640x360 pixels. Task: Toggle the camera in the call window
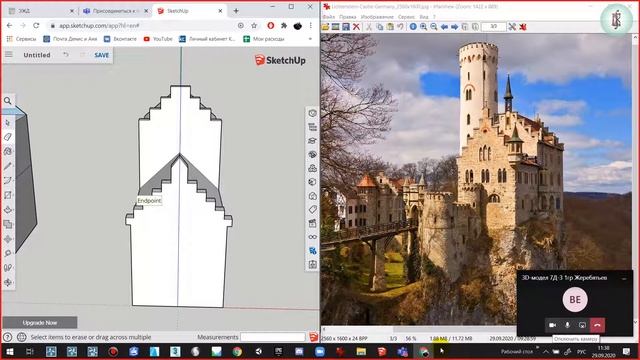pos(553,325)
